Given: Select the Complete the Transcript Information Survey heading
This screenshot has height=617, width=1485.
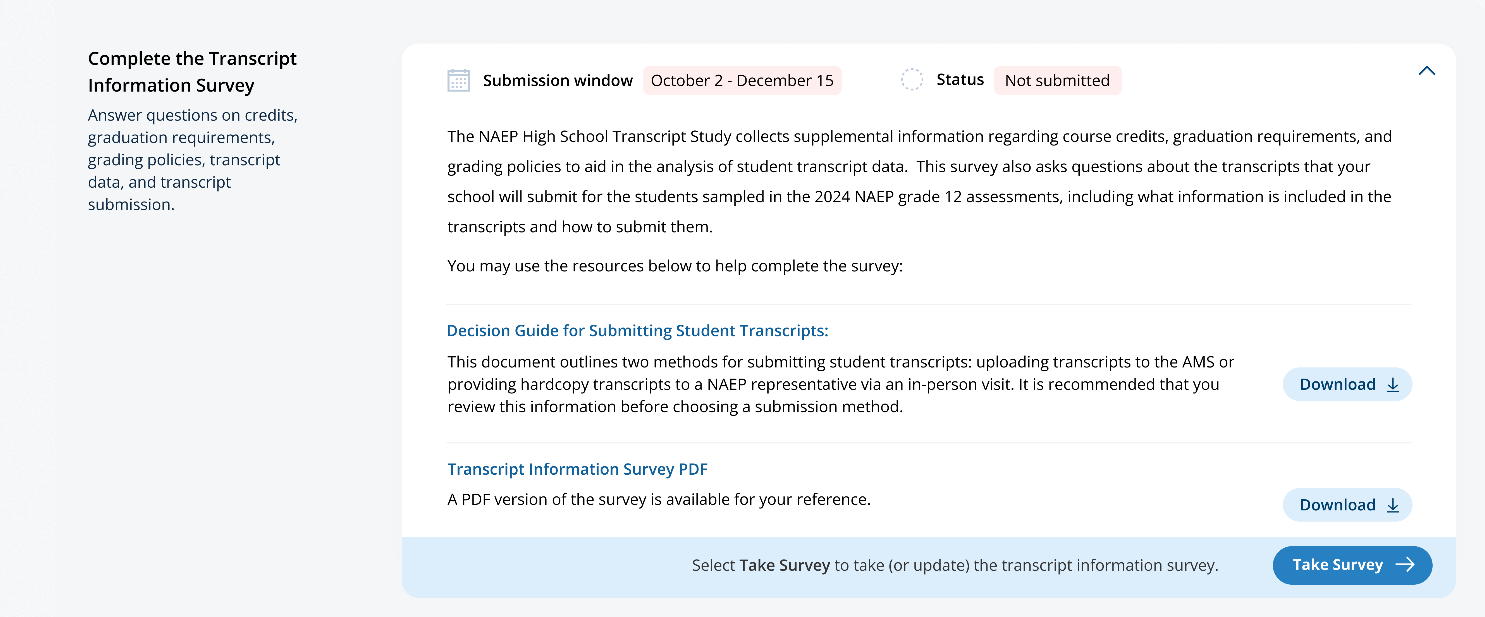Looking at the screenshot, I should click(192, 72).
